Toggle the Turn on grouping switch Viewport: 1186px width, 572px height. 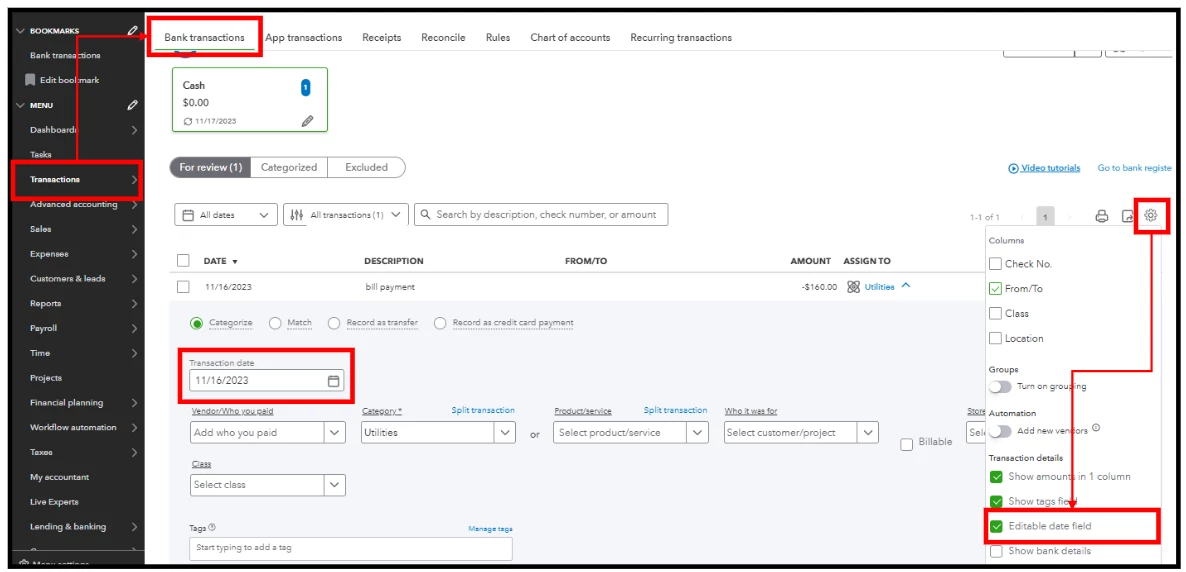(x=1000, y=387)
